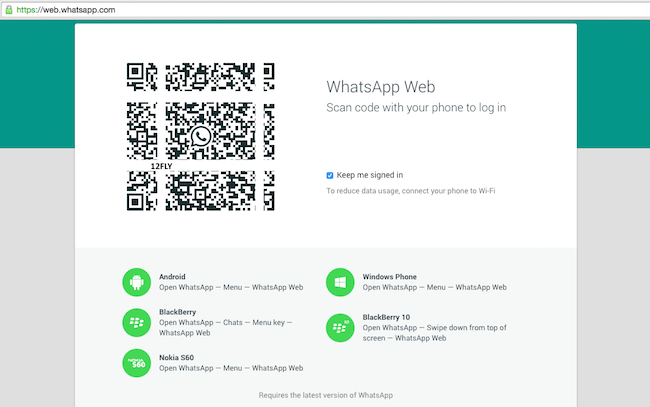Click the BlackBerry 10 icon
Image resolution: width=650 pixels, height=407 pixels.
340,328
